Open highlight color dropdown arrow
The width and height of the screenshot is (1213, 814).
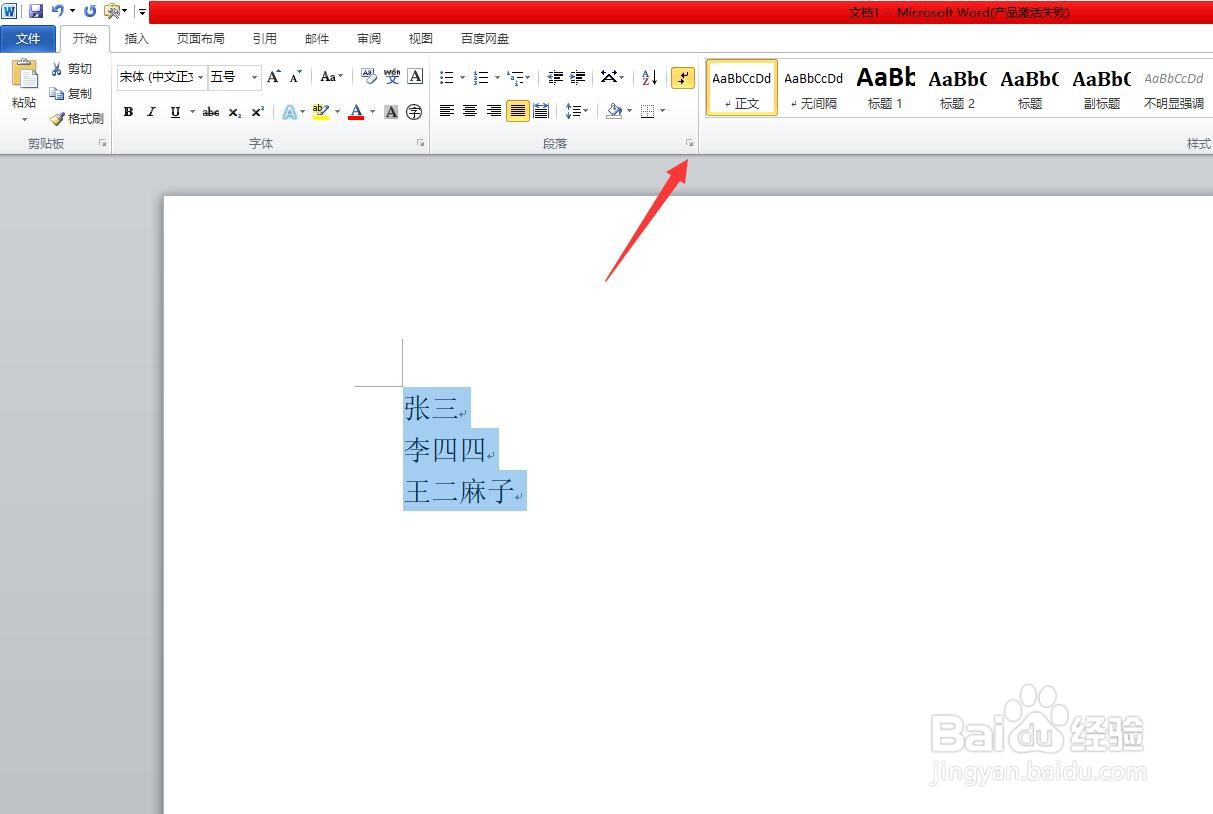pyautogui.click(x=337, y=112)
